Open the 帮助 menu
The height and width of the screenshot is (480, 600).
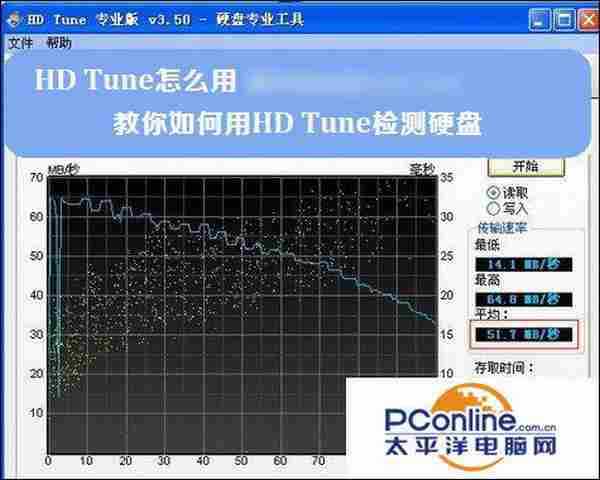59,43
